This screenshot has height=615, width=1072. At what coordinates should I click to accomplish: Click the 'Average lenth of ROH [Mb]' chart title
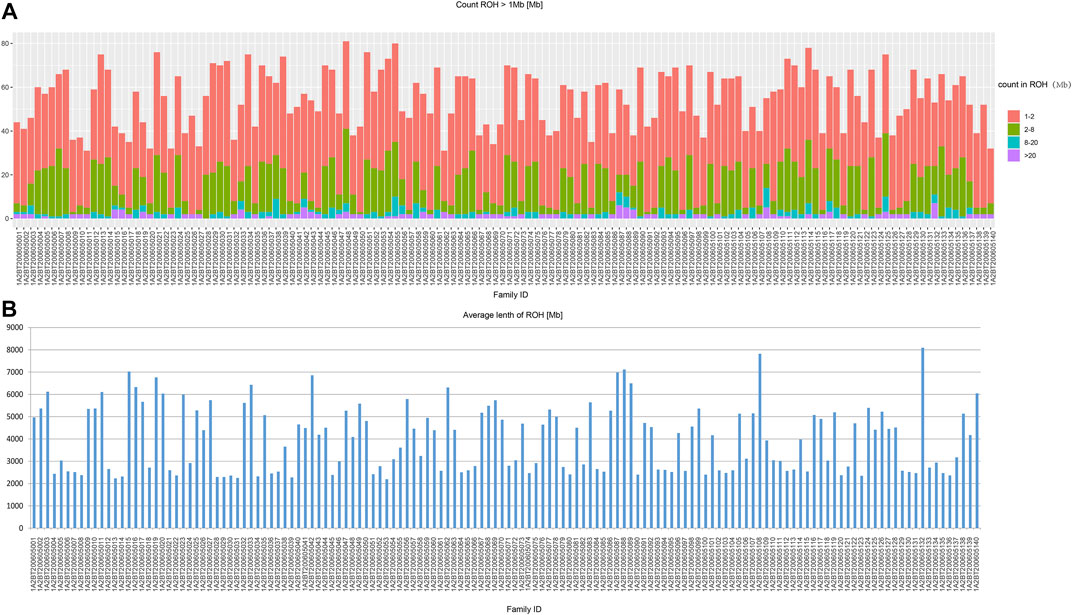[513, 315]
